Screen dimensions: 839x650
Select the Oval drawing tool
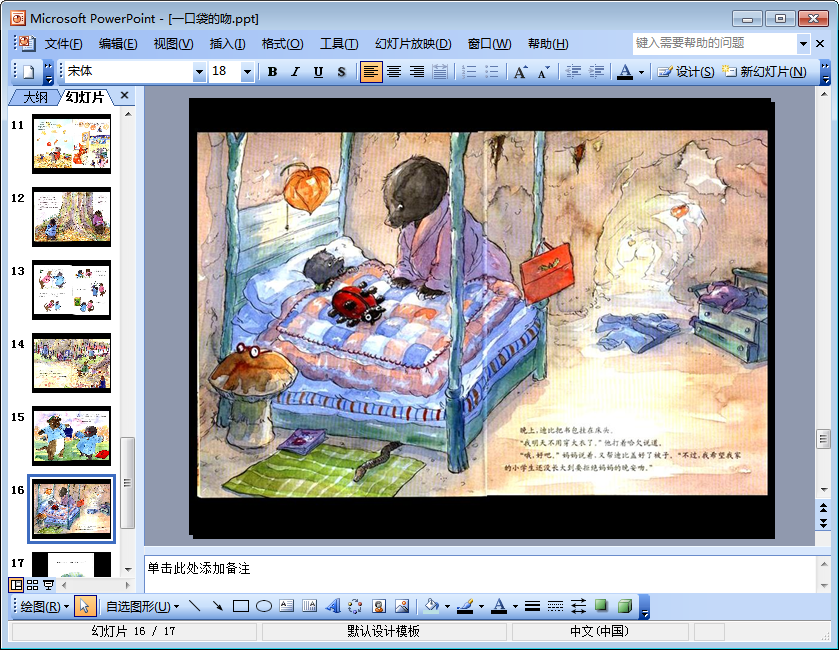coord(264,606)
